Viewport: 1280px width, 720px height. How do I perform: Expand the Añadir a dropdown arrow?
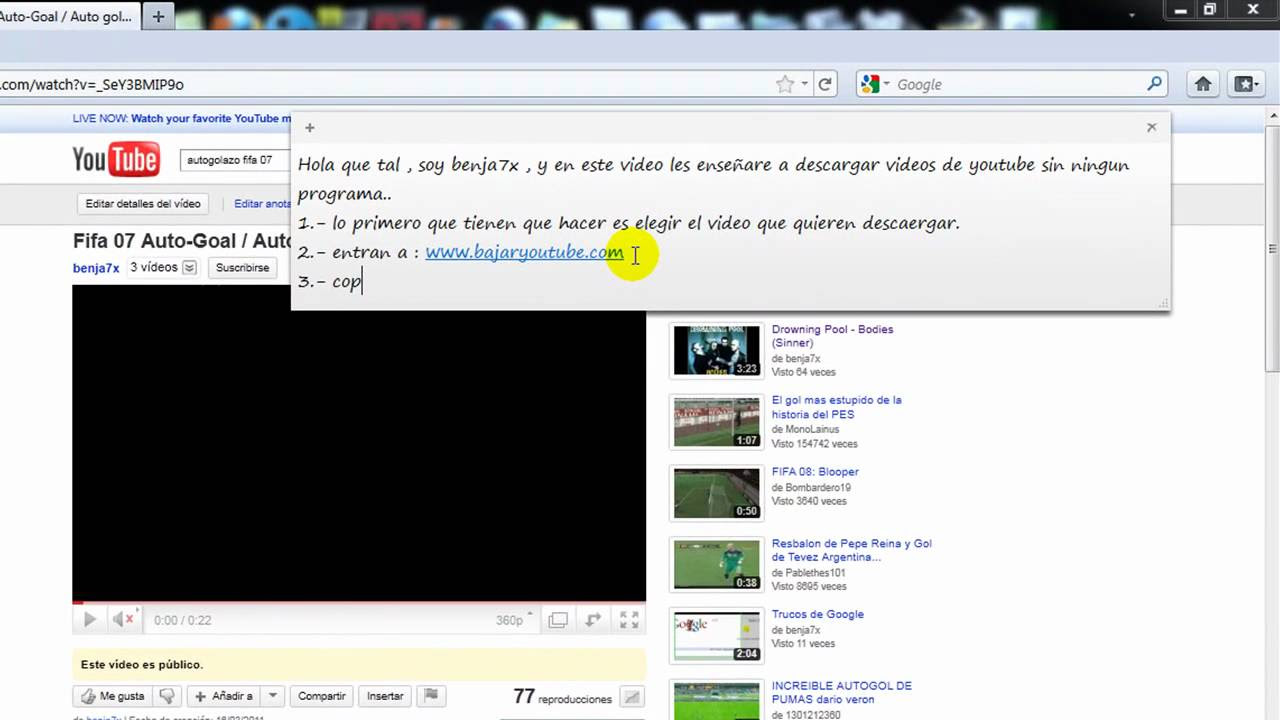pos(274,696)
